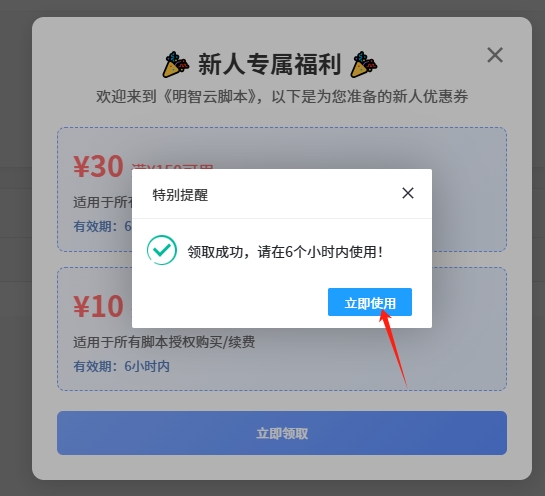Click the party popper icon right of title
545x496 pixels.
pos(364,64)
